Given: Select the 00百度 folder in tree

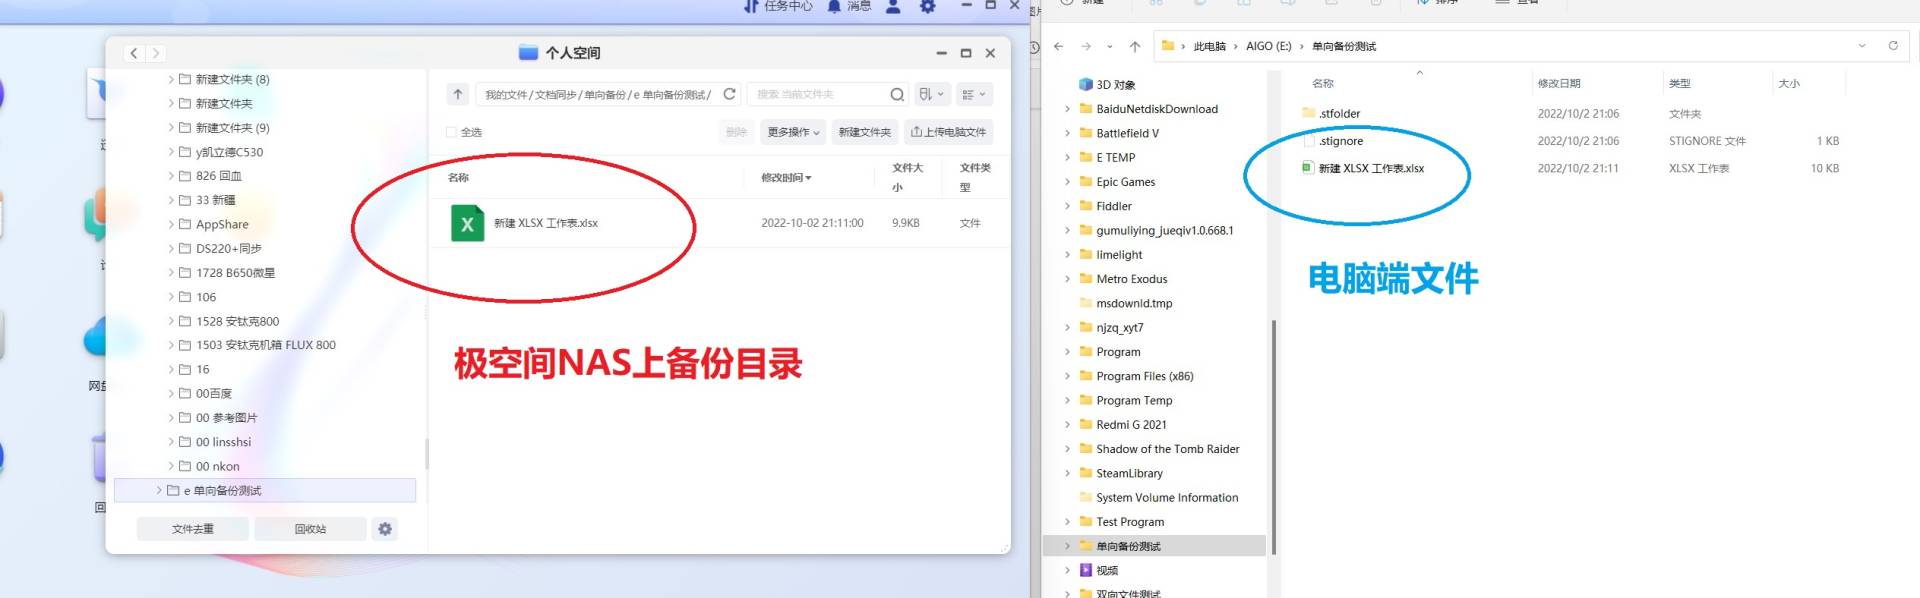Looking at the screenshot, I should (x=214, y=393).
